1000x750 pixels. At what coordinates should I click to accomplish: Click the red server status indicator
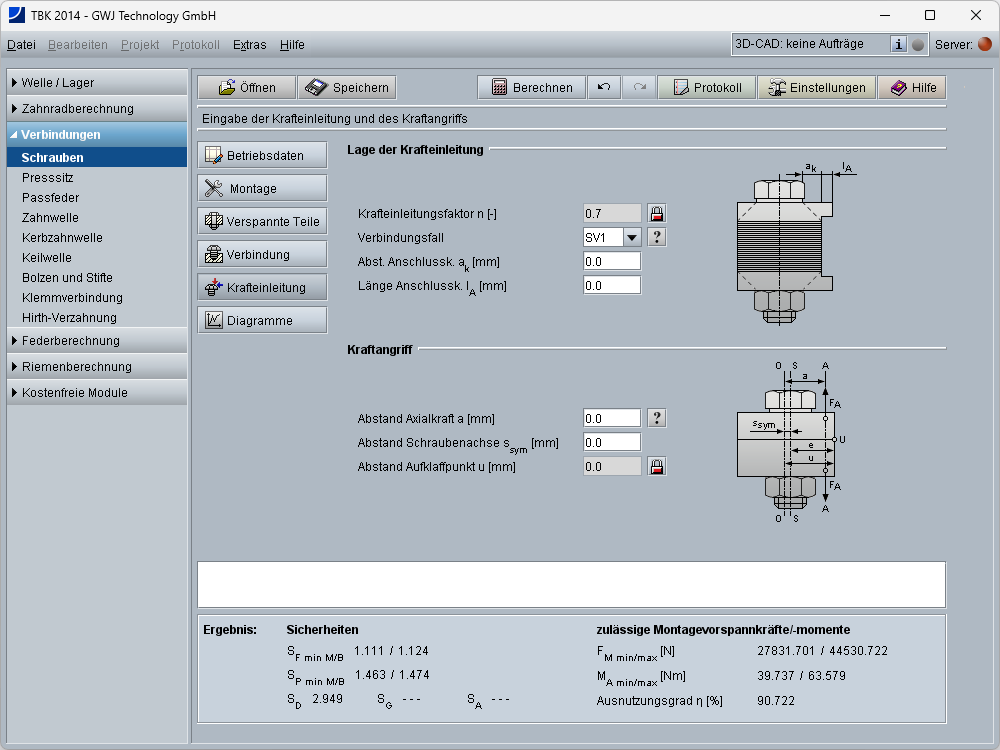tap(984, 44)
